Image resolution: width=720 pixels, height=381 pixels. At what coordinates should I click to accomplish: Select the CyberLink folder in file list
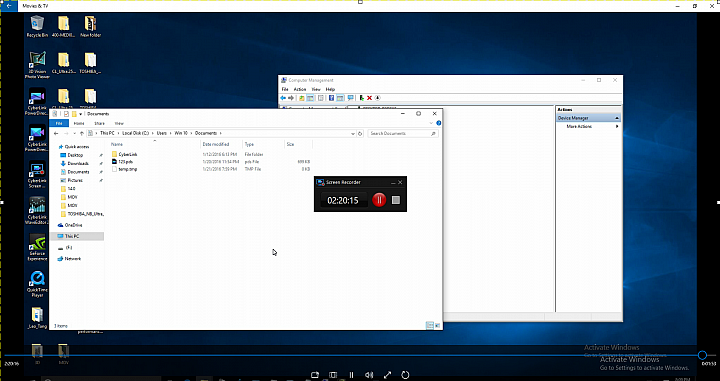[x=128, y=154]
